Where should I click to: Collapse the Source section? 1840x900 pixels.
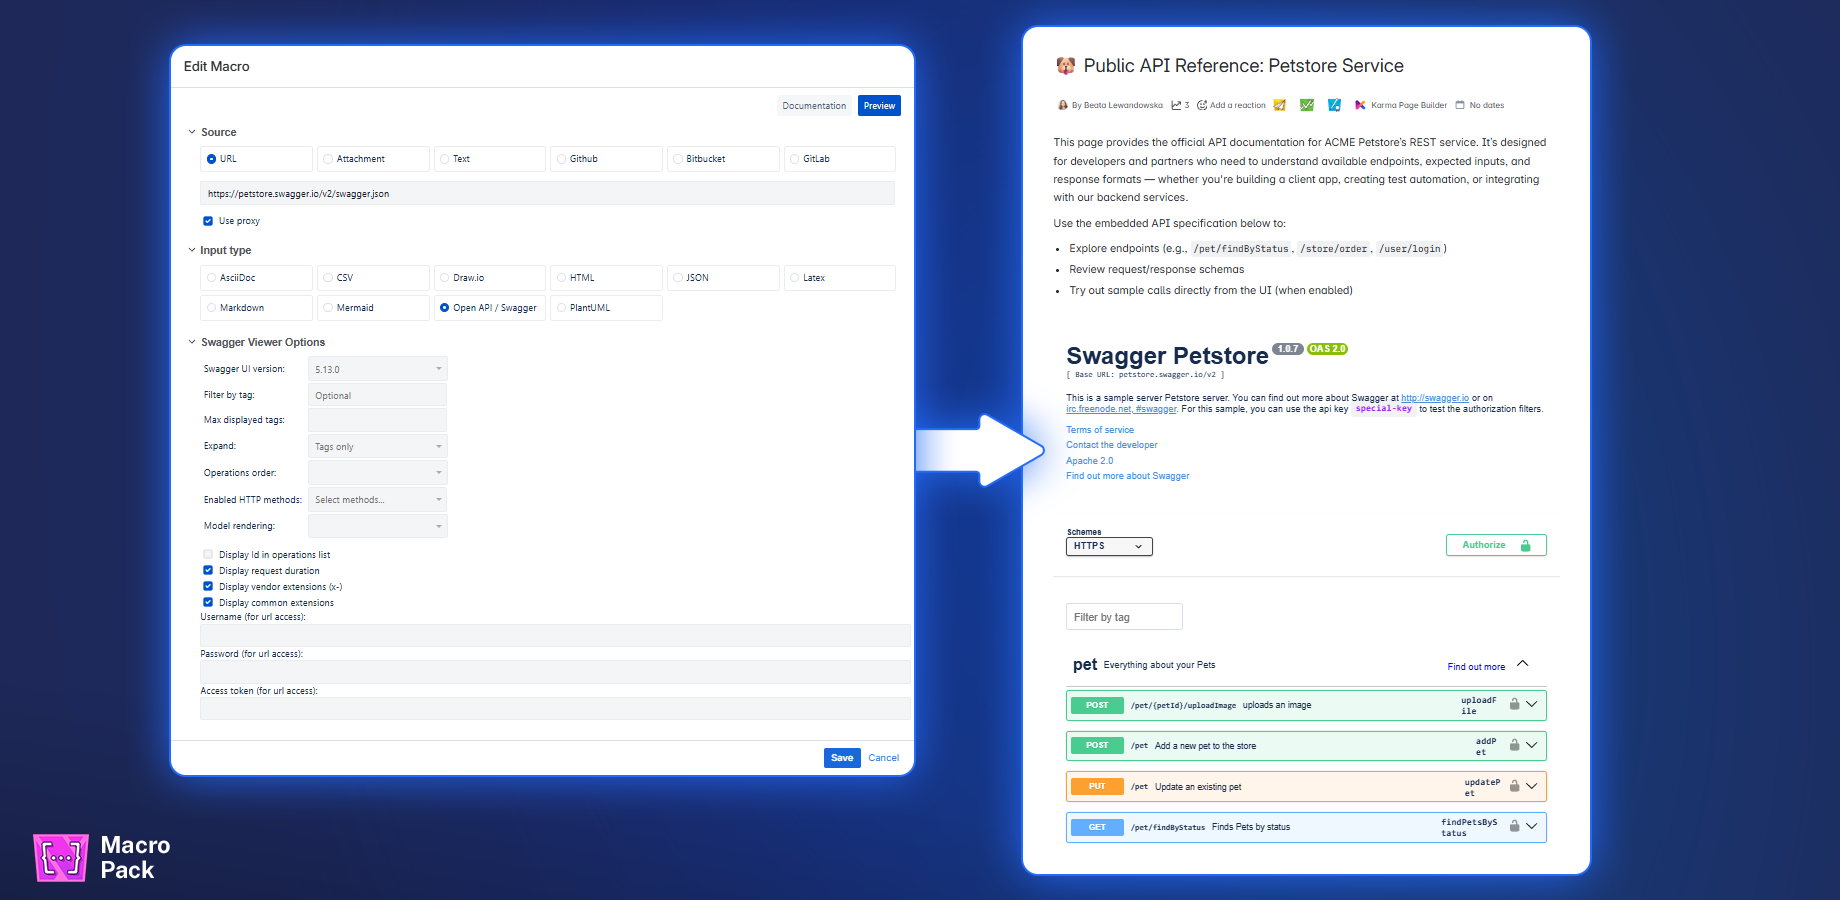192,132
